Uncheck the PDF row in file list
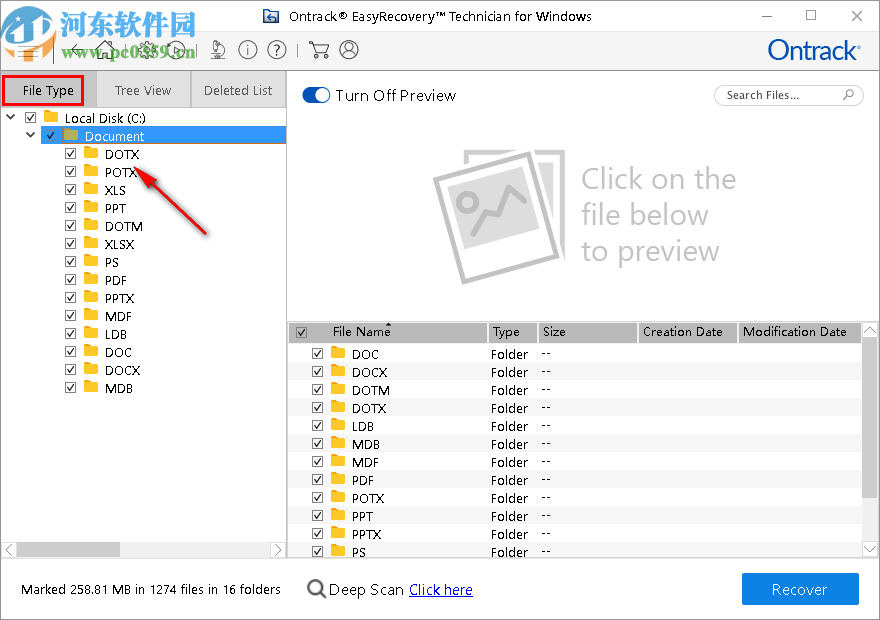The height and width of the screenshot is (620, 880). pyautogui.click(x=317, y=479)
